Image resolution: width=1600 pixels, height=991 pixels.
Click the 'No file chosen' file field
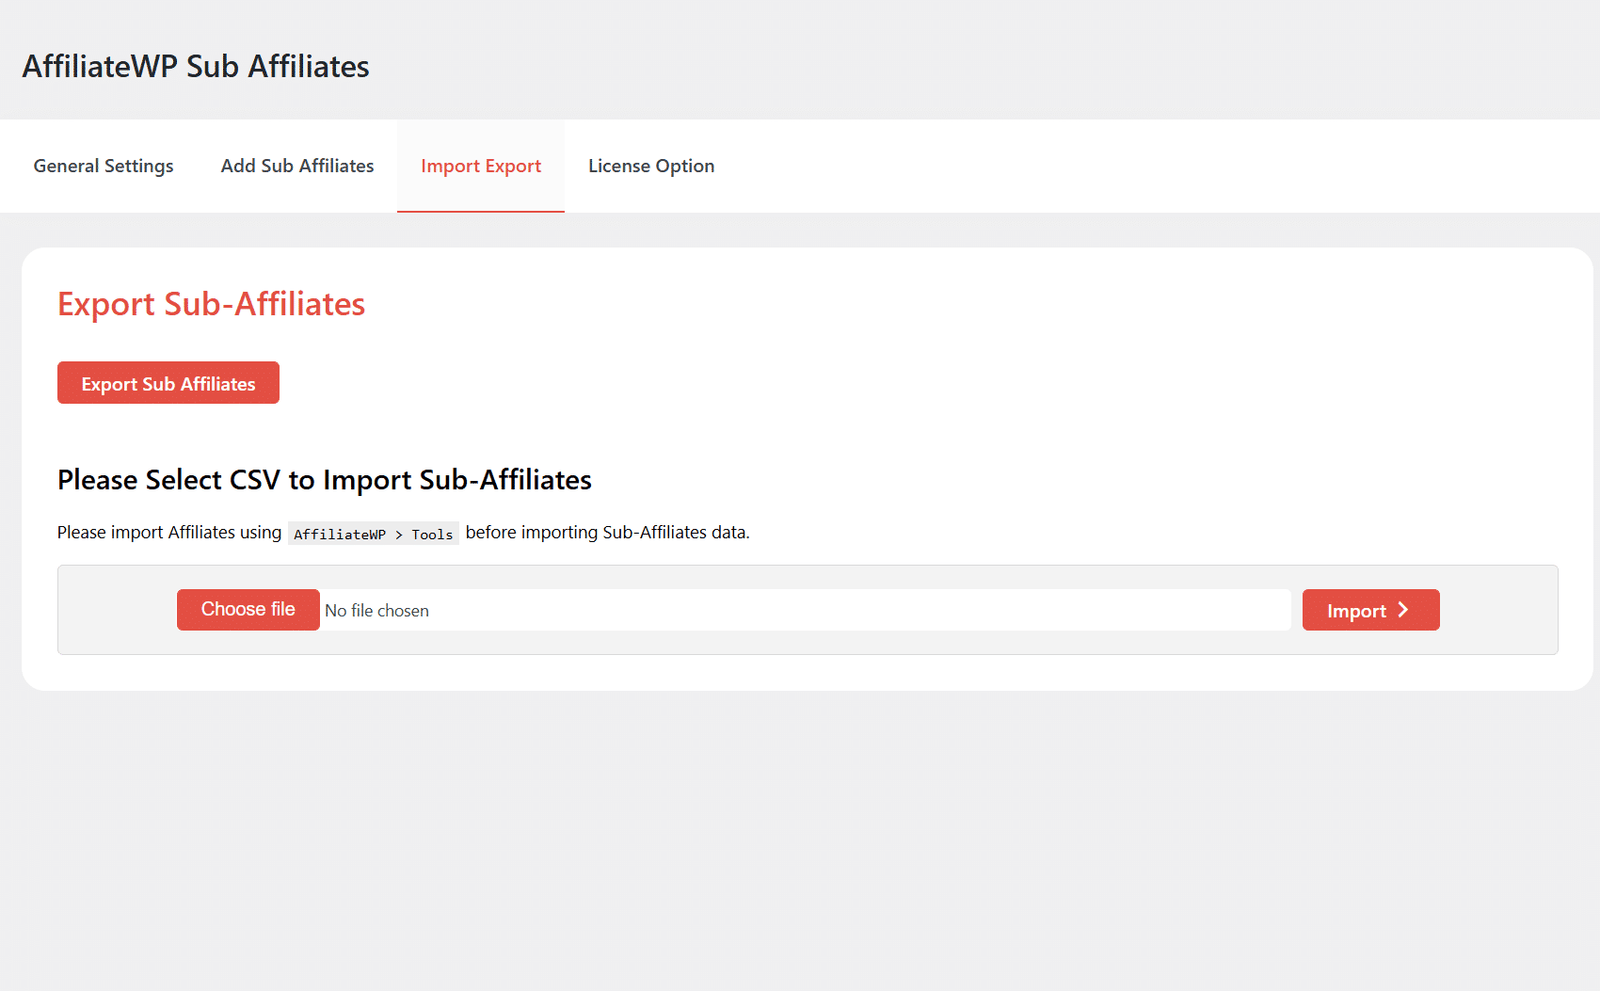pos(734,610)
